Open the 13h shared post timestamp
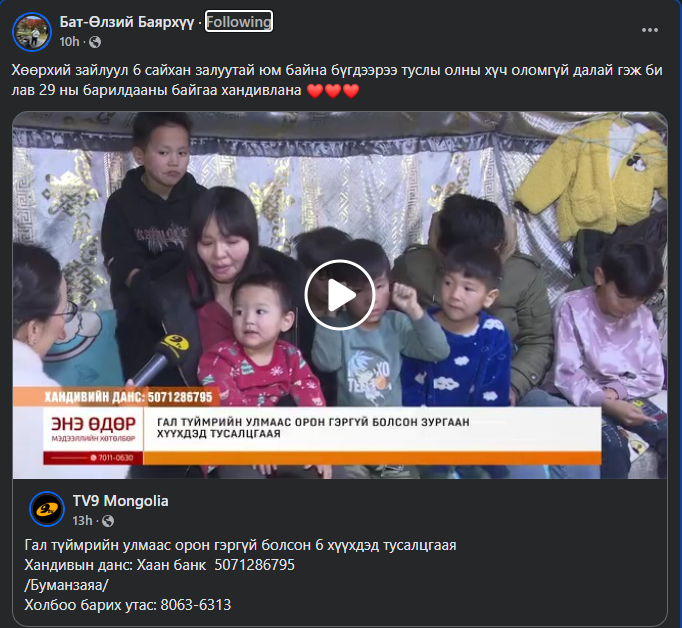Viewport: 682px width, 628px height. [82, 521]
